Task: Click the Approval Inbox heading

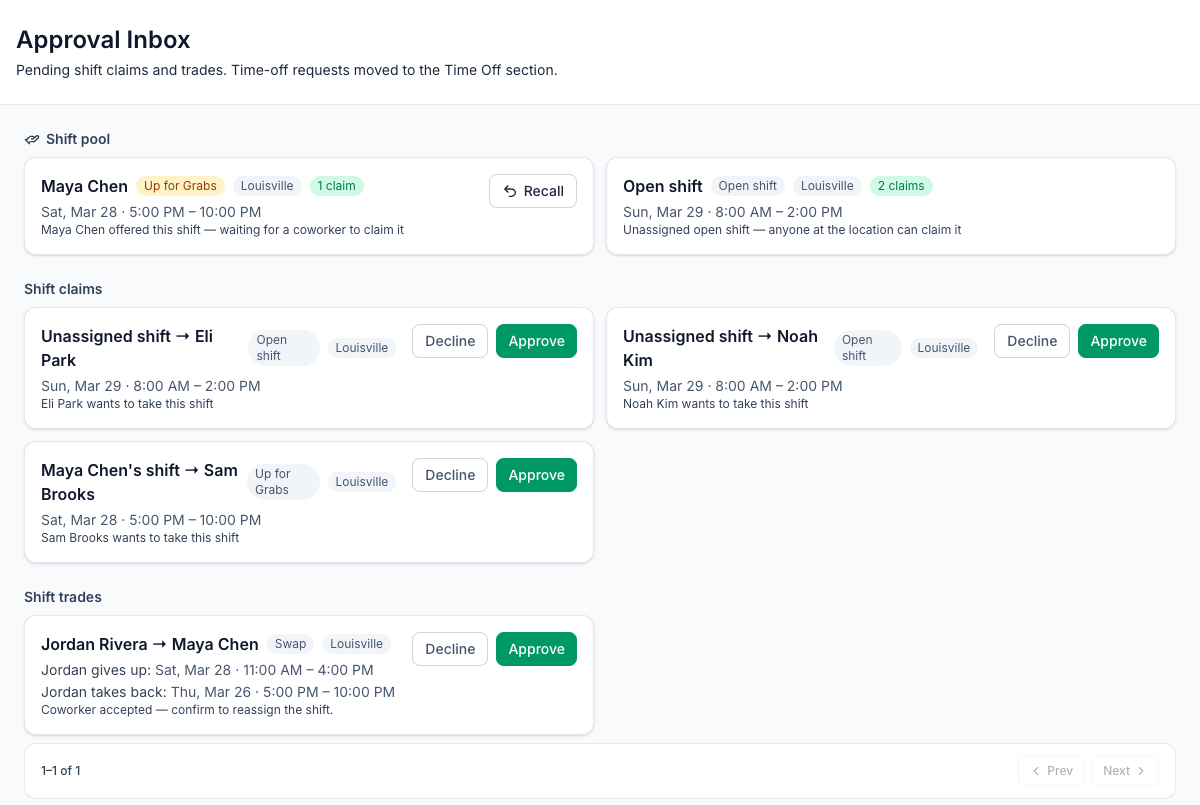Action: 103,40
